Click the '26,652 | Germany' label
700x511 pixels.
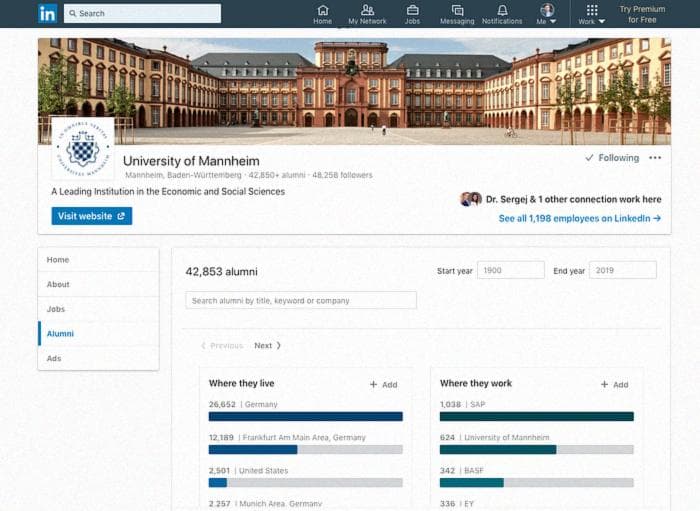[243, 404]
